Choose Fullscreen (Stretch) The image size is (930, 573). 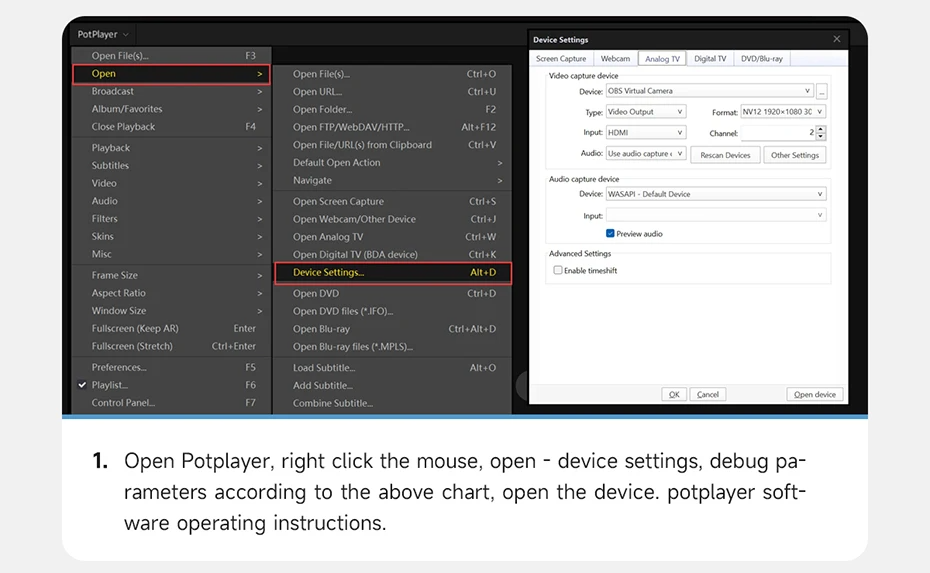click(x=172, y=346)
